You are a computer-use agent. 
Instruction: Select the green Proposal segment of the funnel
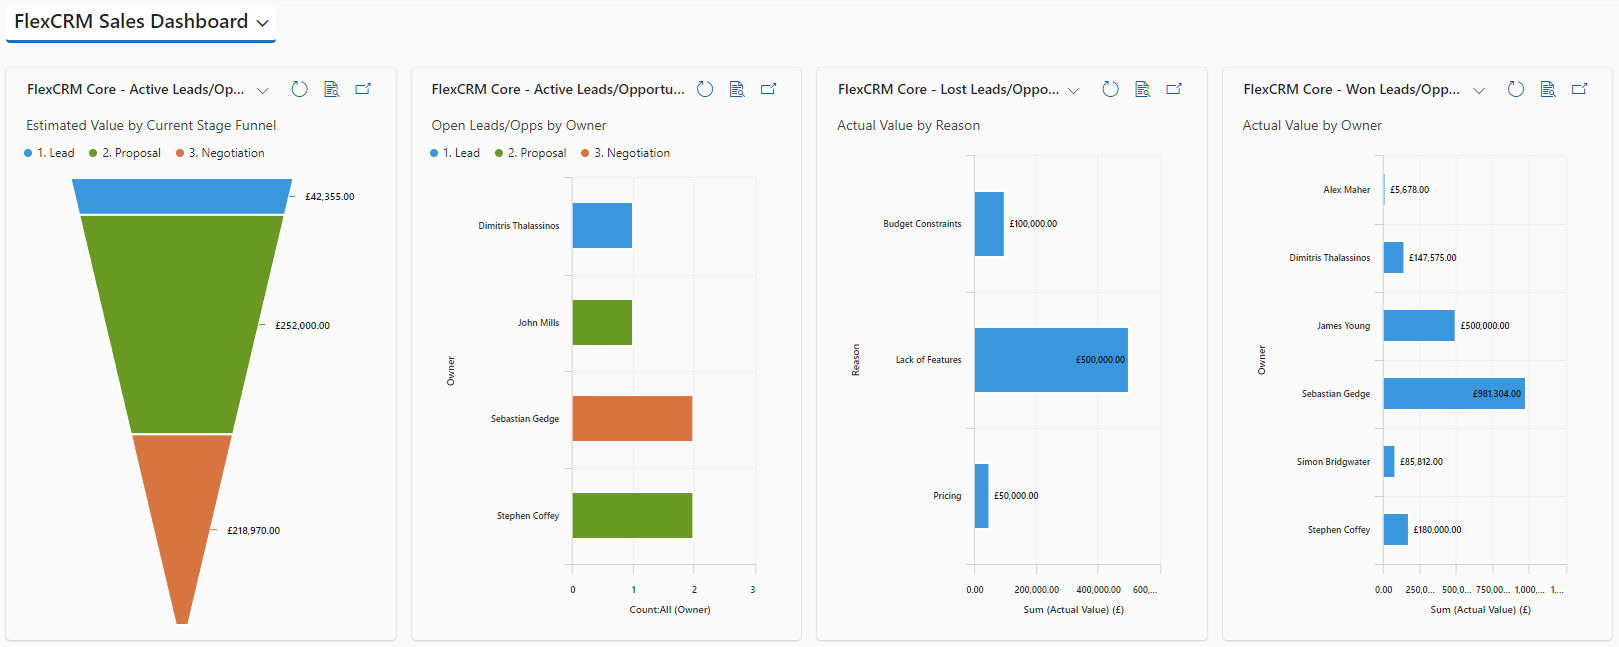[x=182, y=324]
